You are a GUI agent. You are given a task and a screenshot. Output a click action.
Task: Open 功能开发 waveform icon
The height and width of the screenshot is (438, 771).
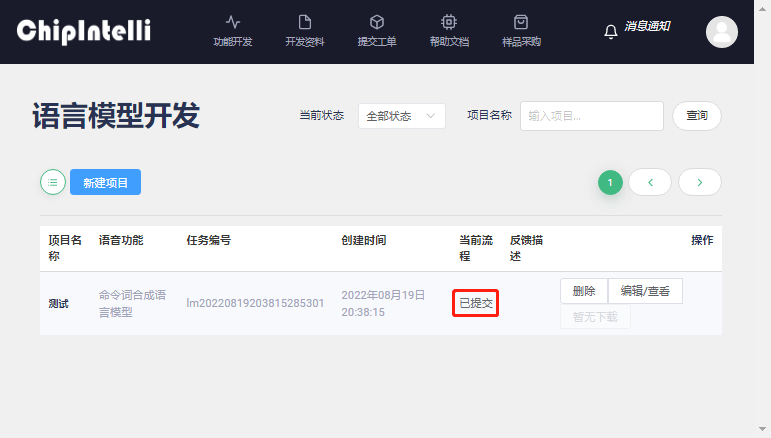(233, 22)
